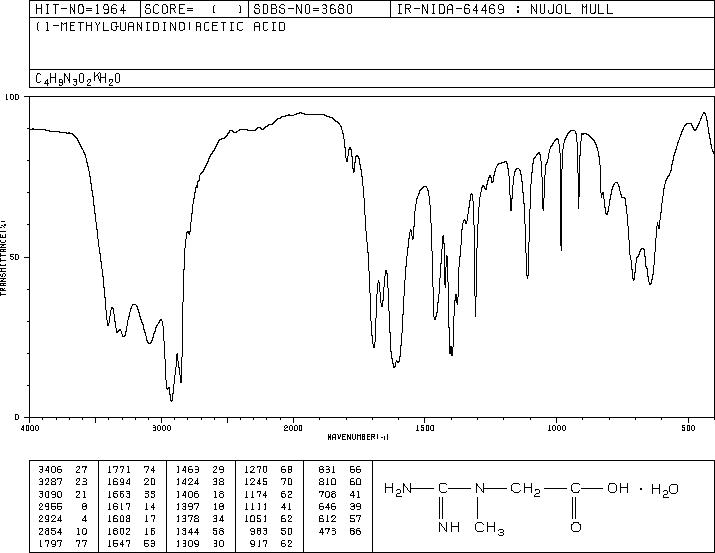
Task: Click the CH2 group in the structure diagram
Action: pyautogui.click(x=525, y=489)
